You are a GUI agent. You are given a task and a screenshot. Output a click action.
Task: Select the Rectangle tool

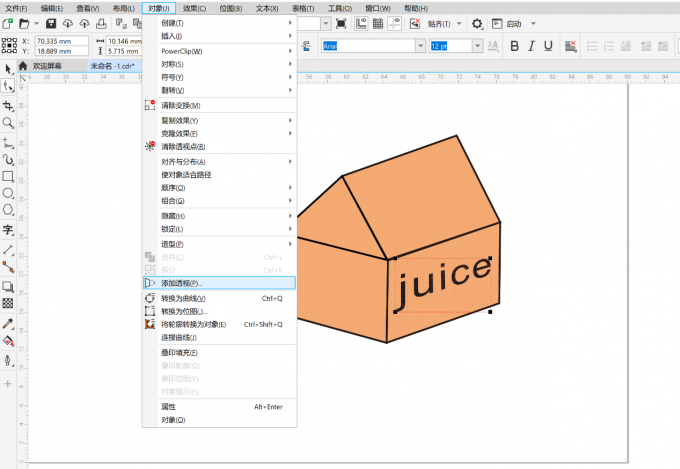coord(8,176)
